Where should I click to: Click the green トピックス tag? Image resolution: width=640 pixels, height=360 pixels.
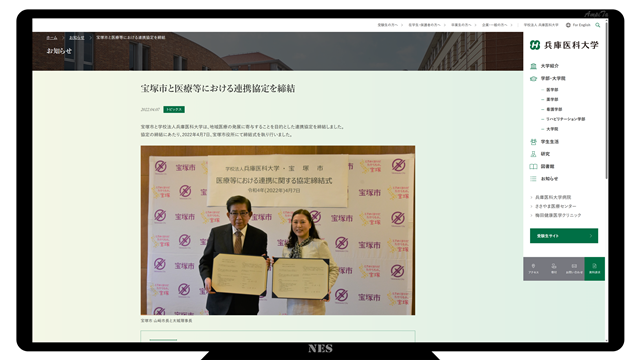point(174,109)
